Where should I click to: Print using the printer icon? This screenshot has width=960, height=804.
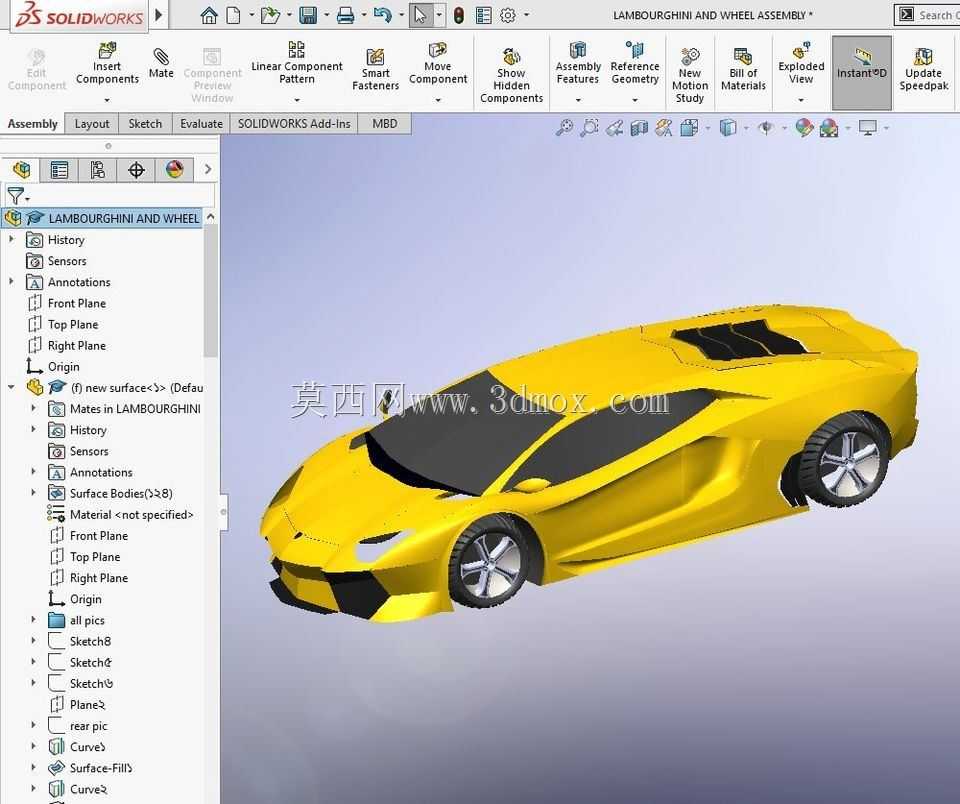(345, 15)
